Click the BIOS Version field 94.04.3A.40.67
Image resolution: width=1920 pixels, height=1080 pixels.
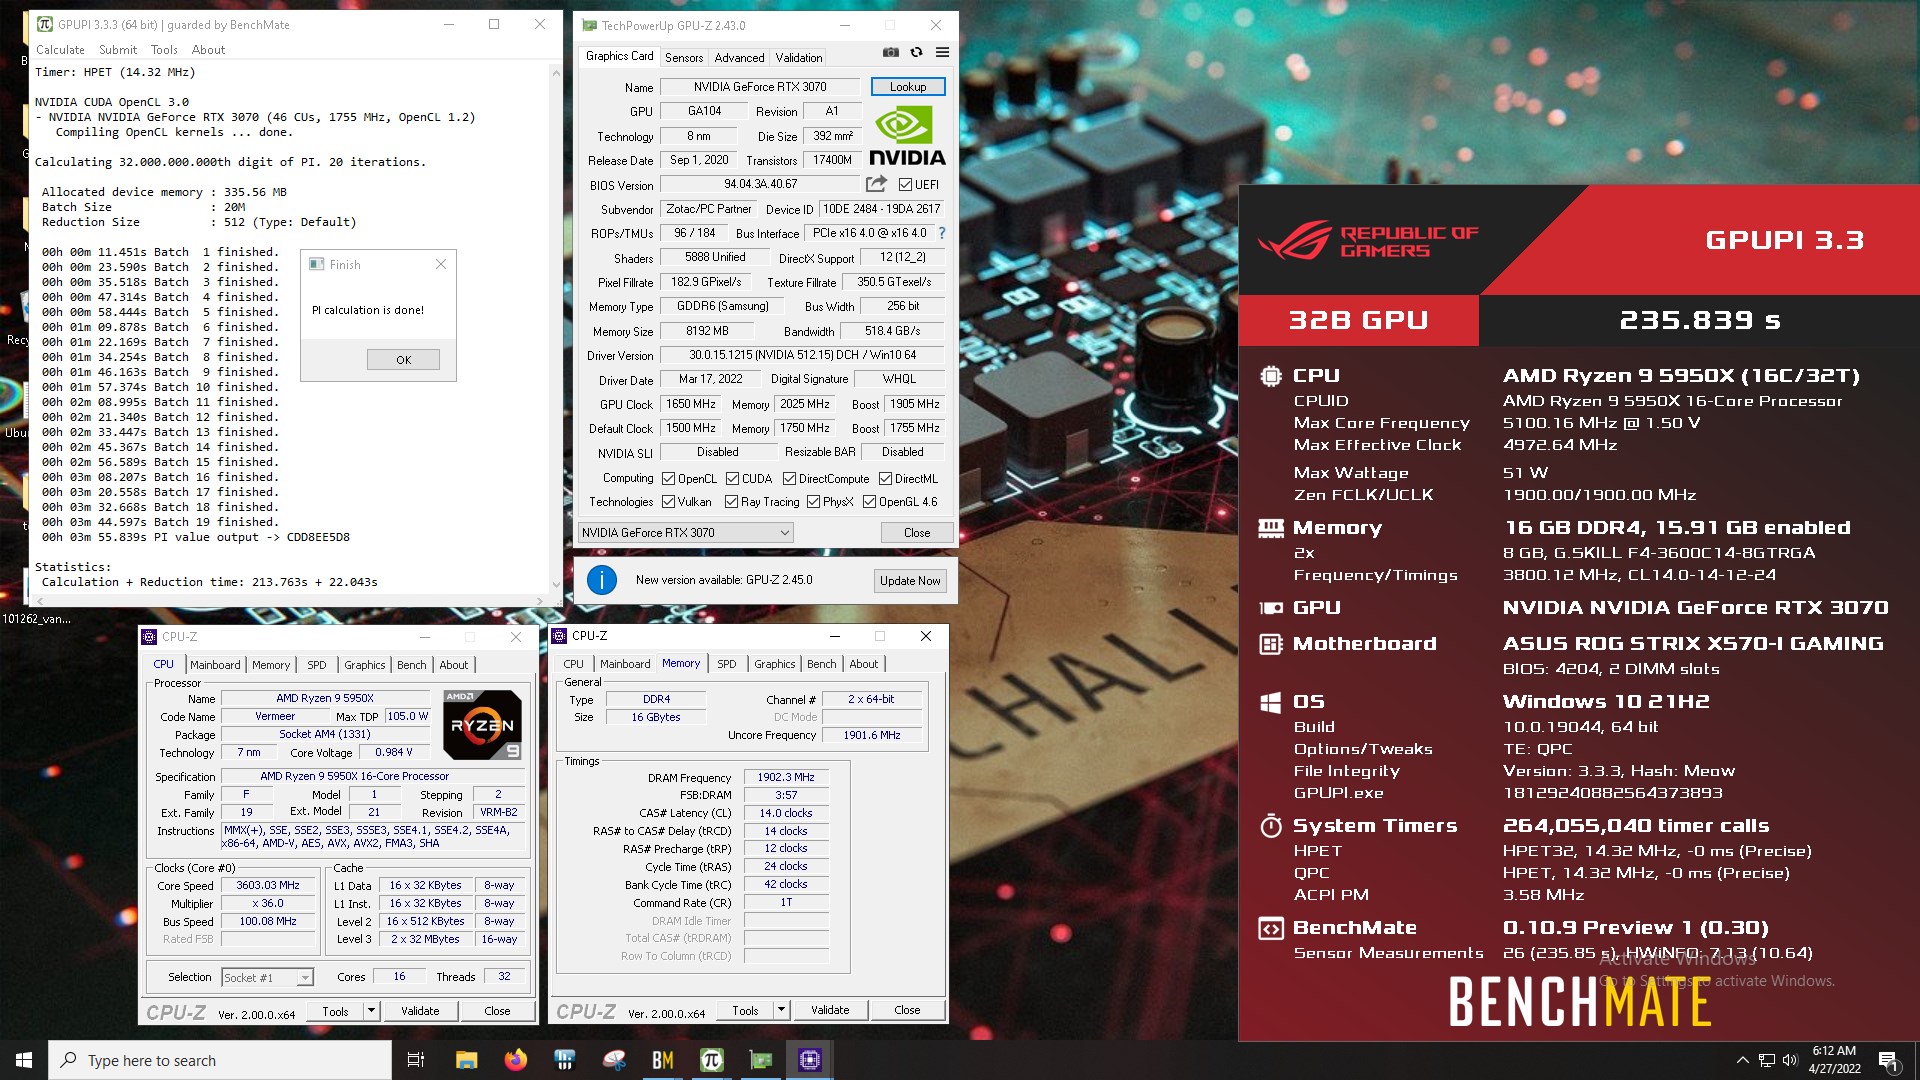760,184
